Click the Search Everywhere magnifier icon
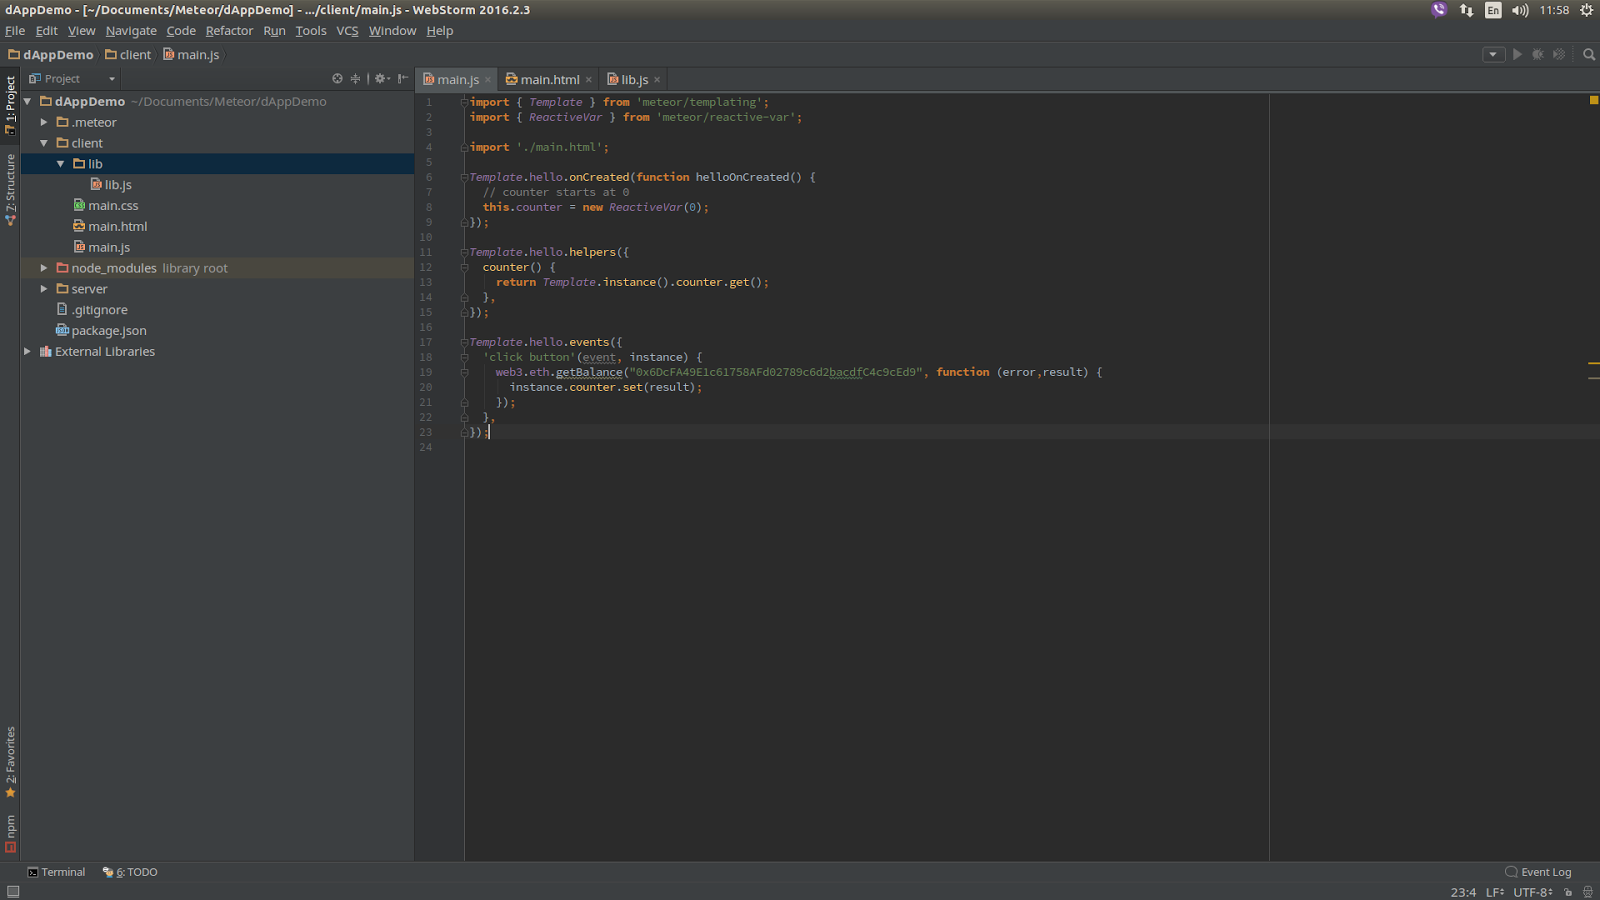Image resolution: width=1600 pixels, height=900 pixels. click(1588, 55)
